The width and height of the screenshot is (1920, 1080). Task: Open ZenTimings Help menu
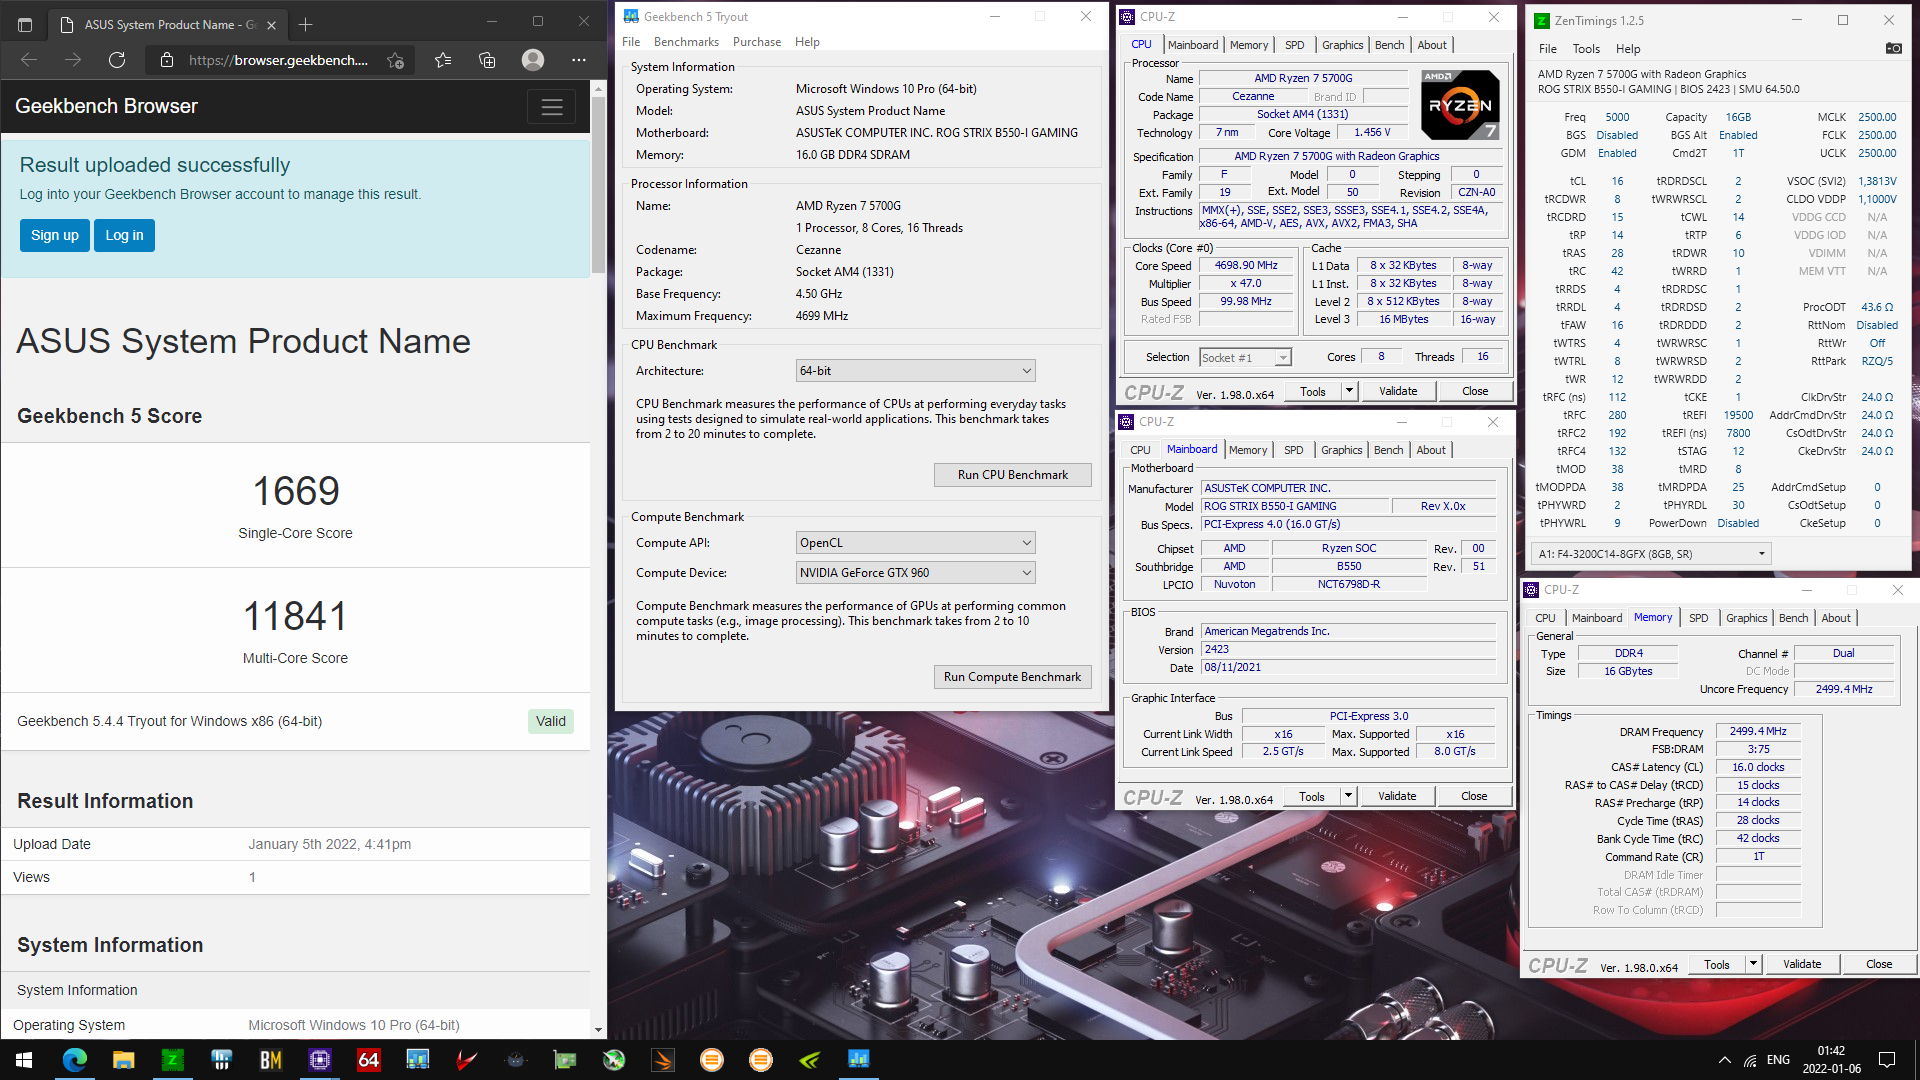coord(1627,49)
